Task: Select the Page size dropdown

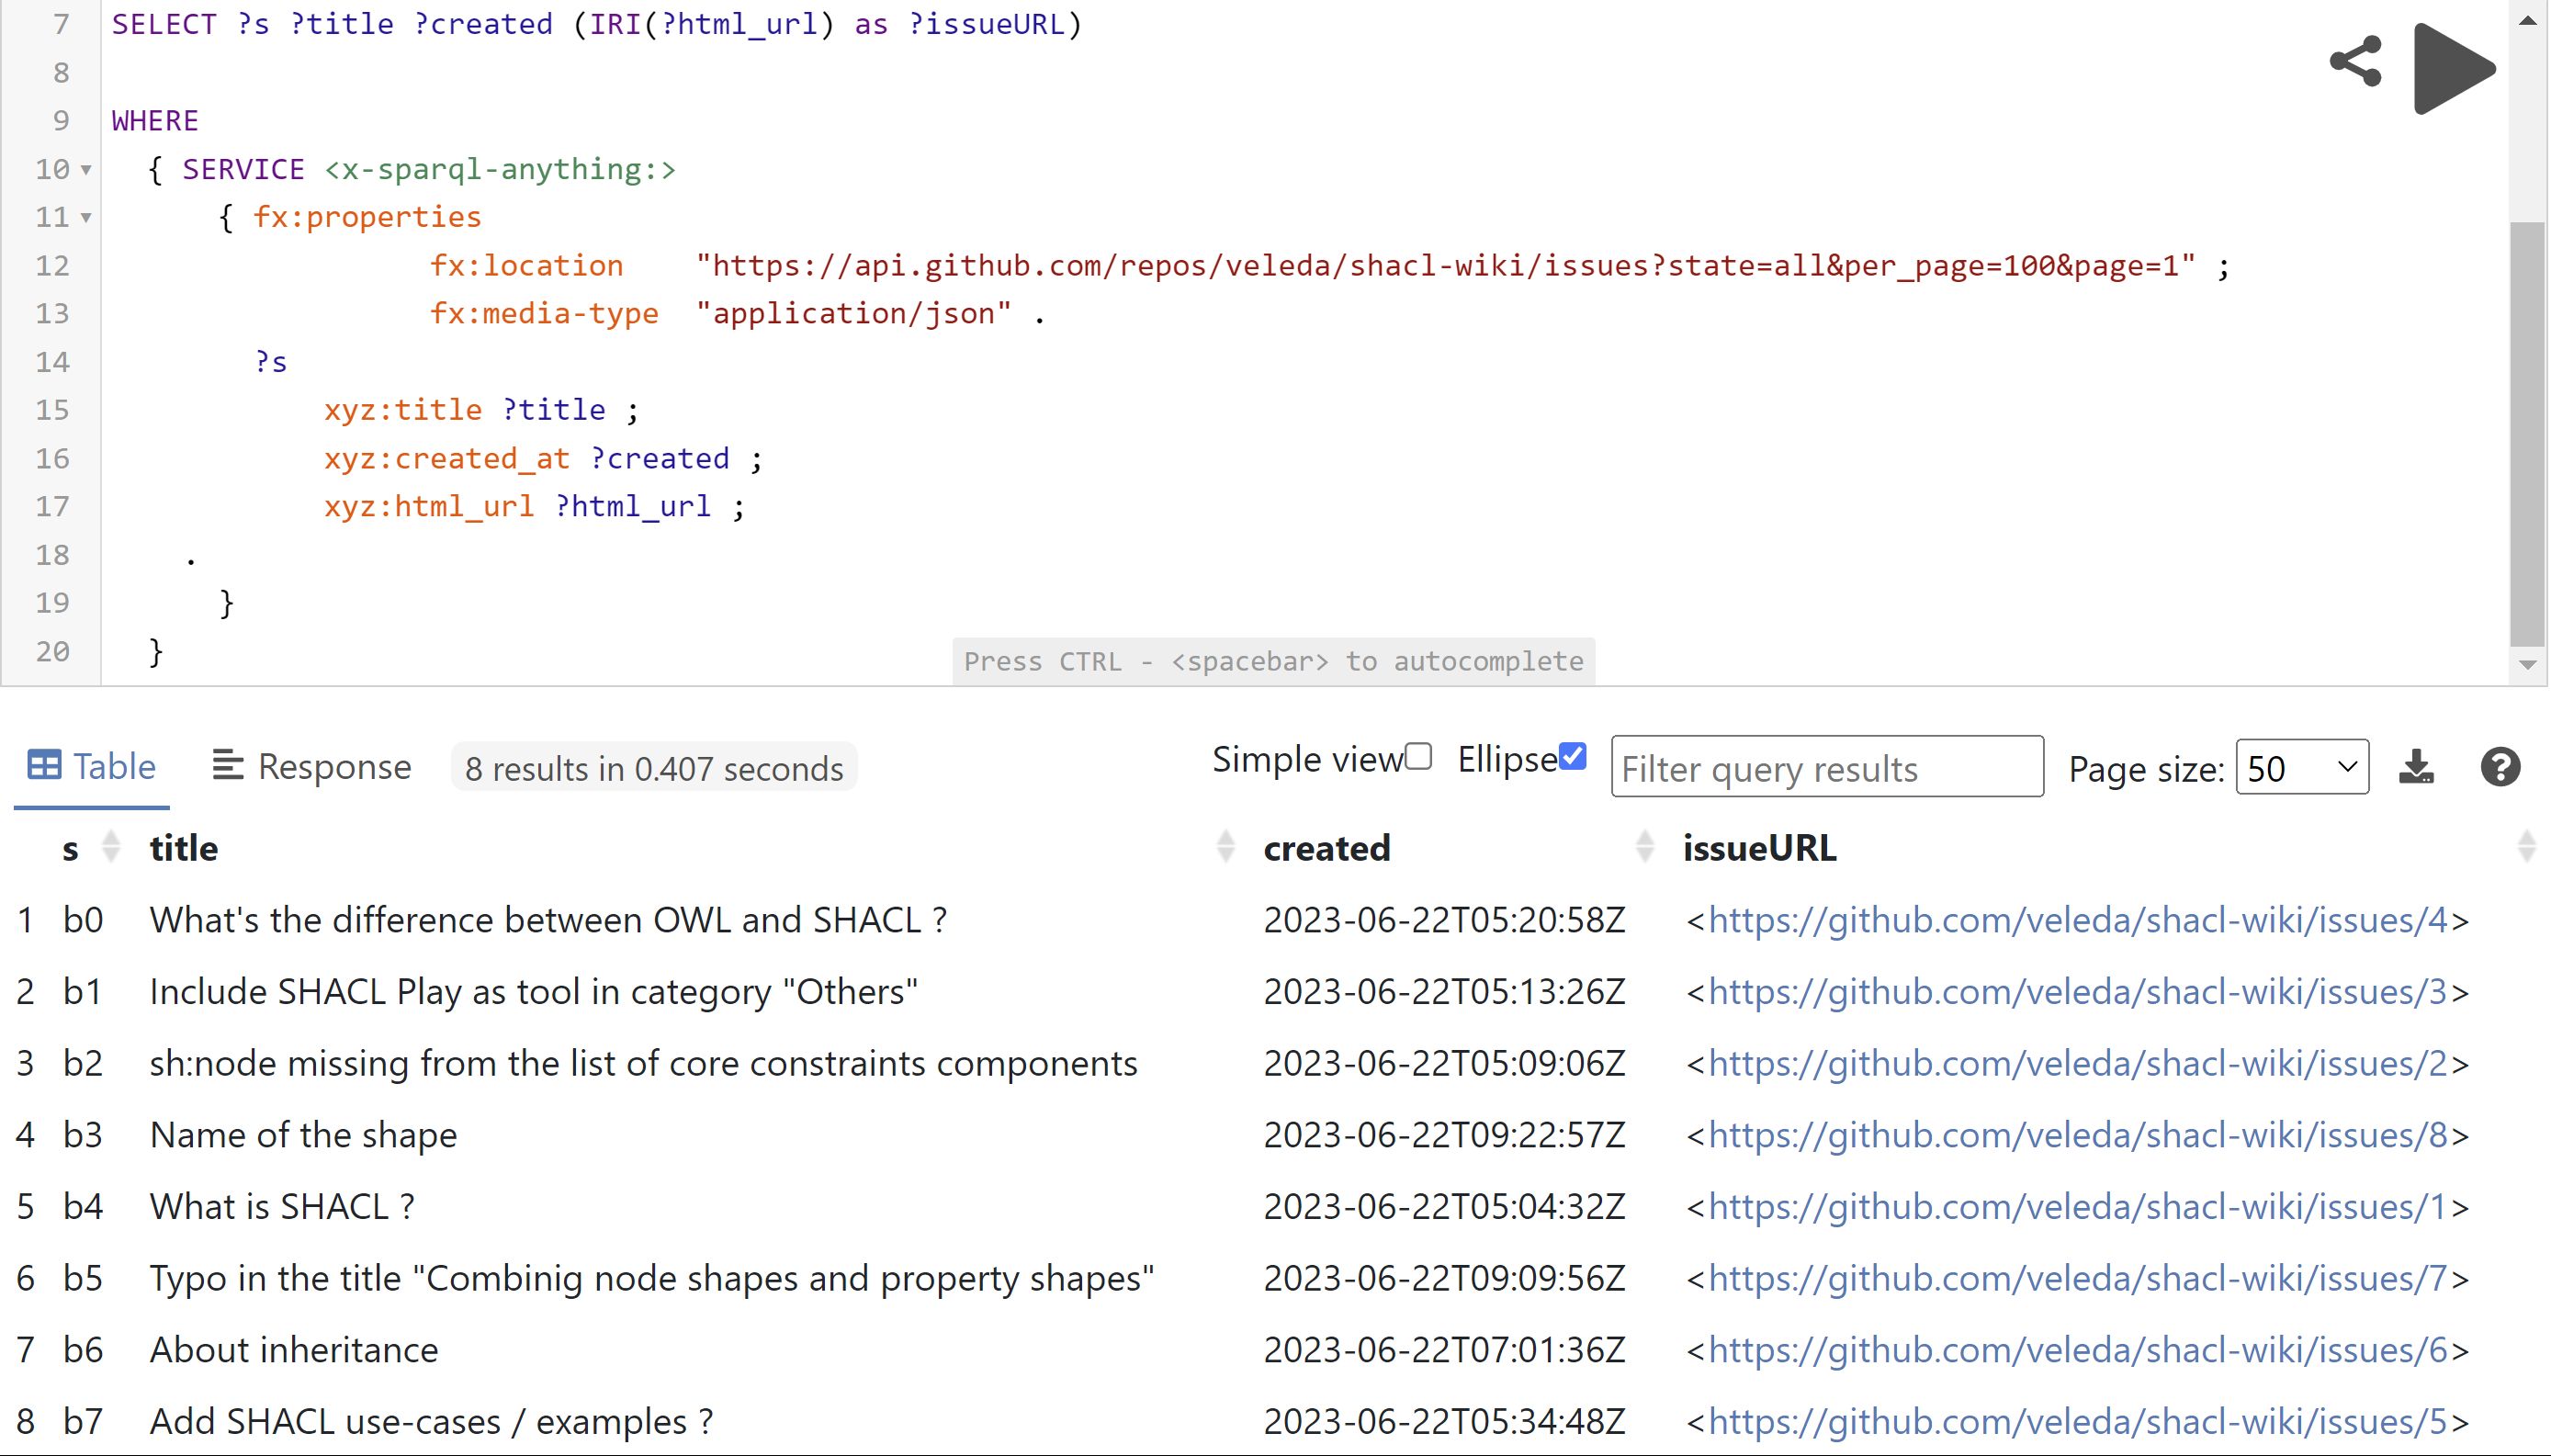Action: (x=2300, y=766)
